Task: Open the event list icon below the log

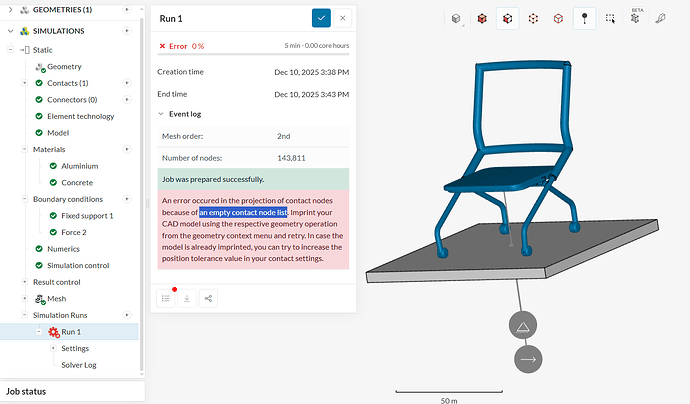Action: 165,298
